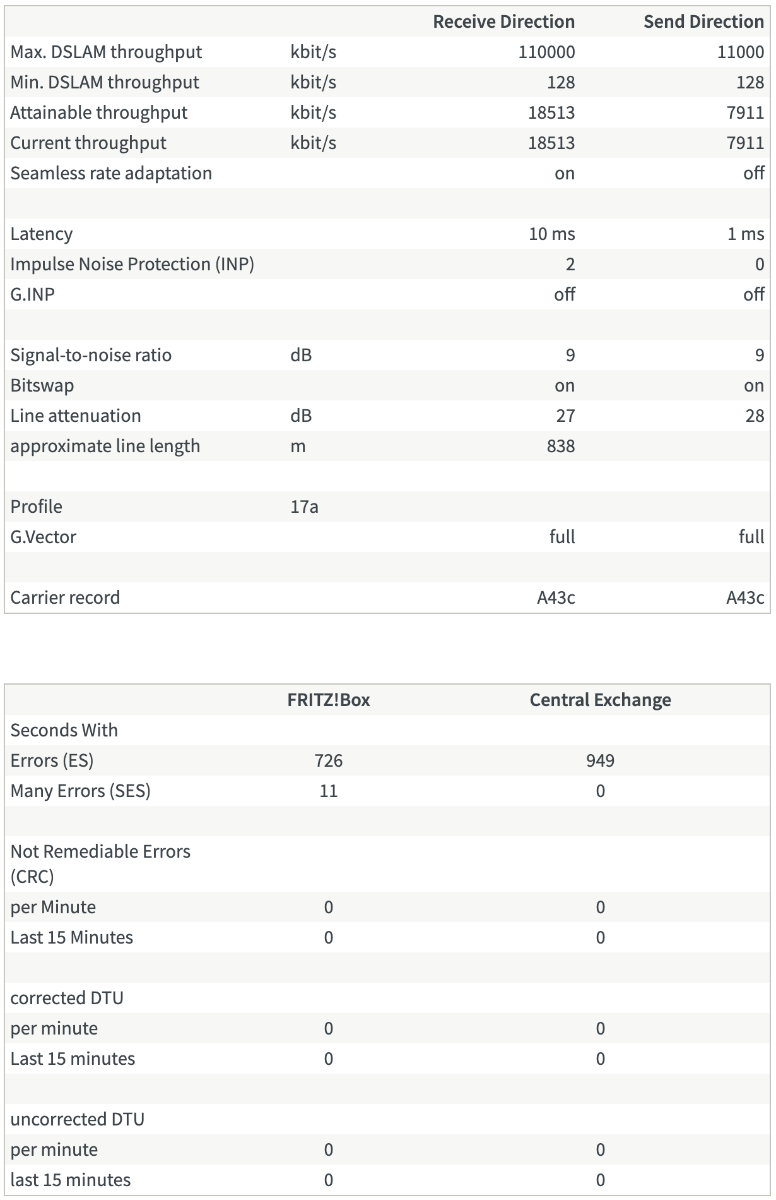Click the Receive Direction column header
Viewport: 776px width, 1200px height.
click(503, 21)
